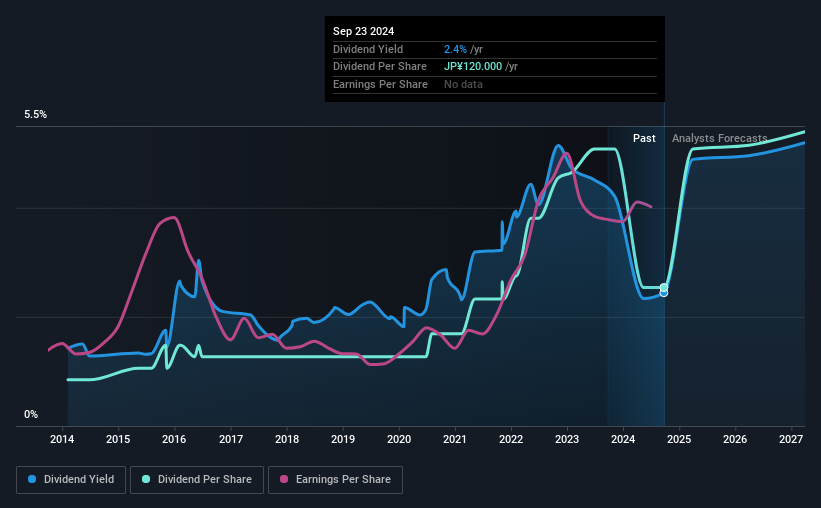Viewport: 821px width, 508px height.
Task: Click the teal Dividend Per Share legend dot
Action: pyautogui.click(x=146, y=479)
